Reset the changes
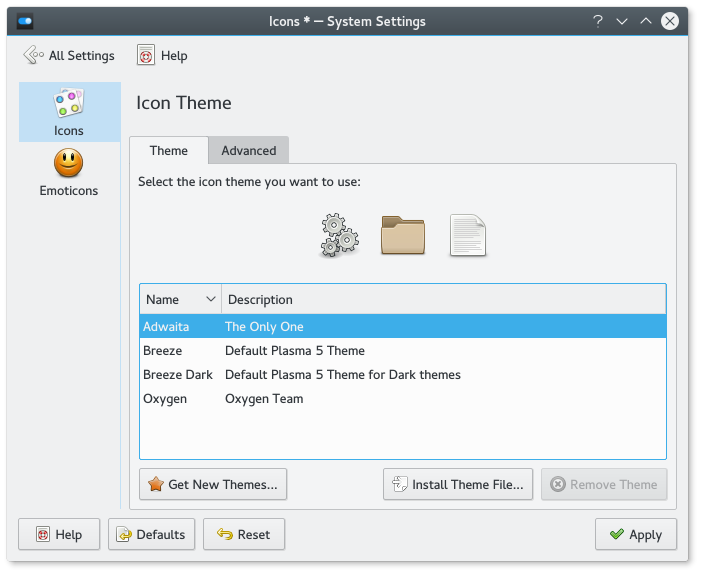The width and height of the screenshot is (701, 574). click(x=244, y=534)
